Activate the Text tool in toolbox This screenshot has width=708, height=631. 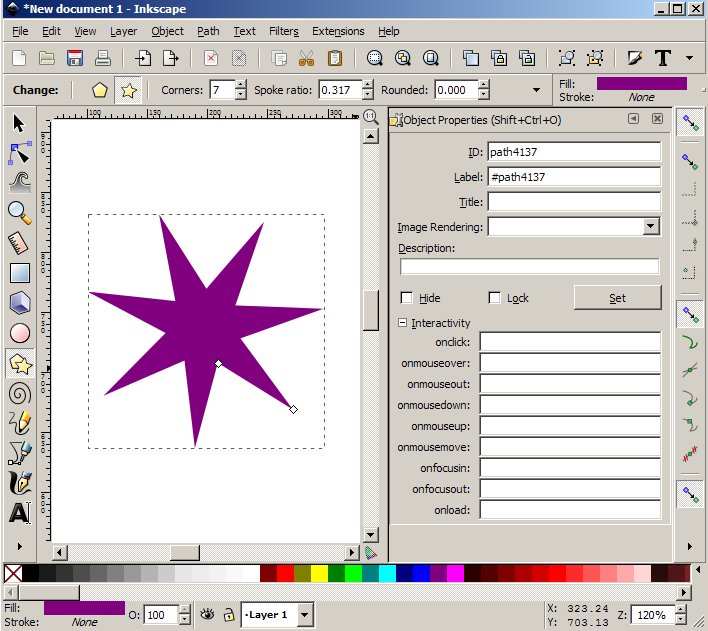19,514
